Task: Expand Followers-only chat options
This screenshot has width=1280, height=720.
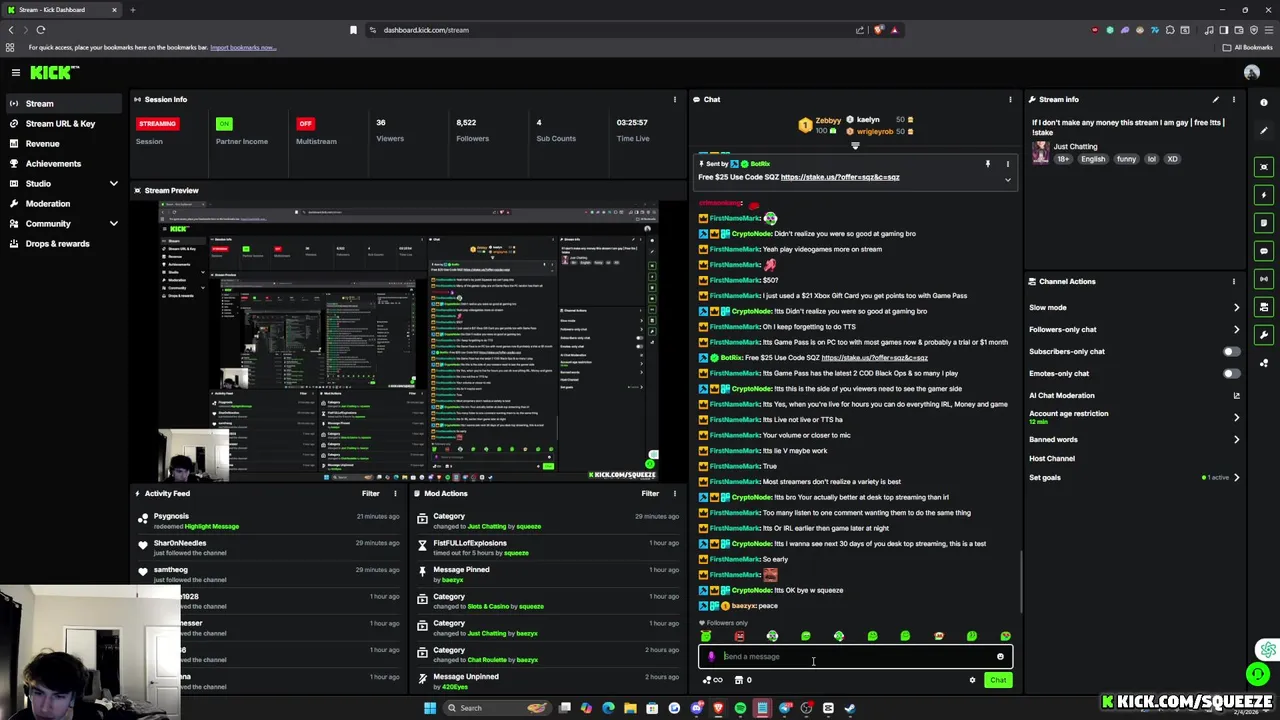Action: [1236, 329]
